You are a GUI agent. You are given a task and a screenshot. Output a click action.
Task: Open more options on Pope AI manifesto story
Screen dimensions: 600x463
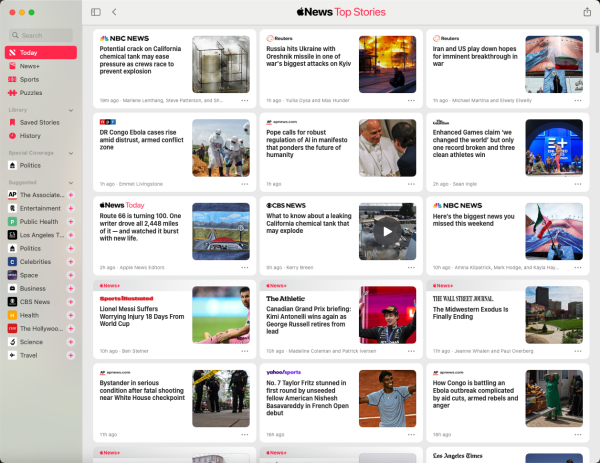[411, 184]
